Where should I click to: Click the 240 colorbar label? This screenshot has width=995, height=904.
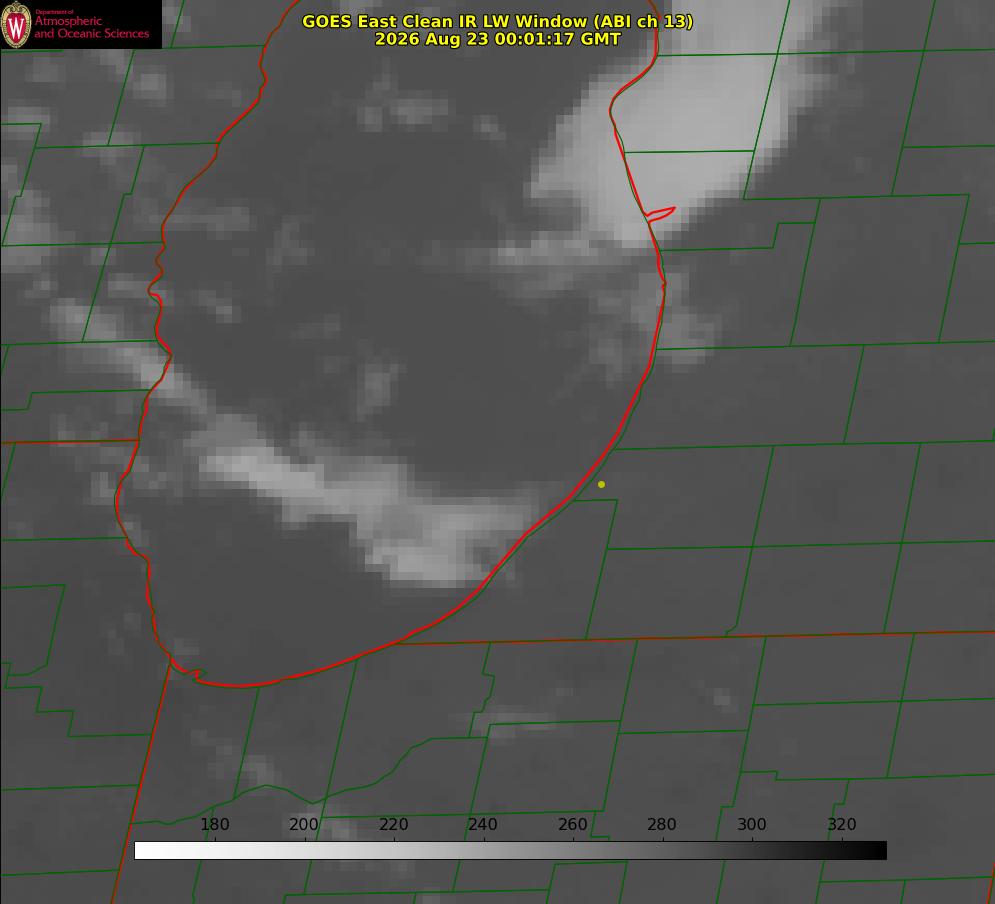(x=482, y=824)
